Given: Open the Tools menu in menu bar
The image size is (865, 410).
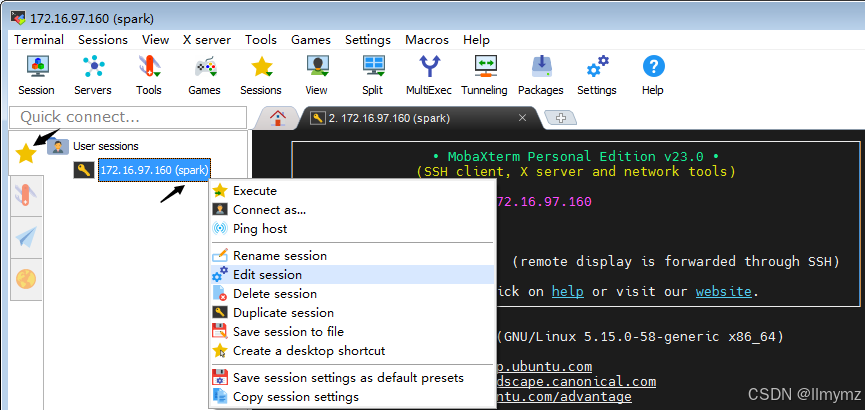Looking at the screenshot, I should [261, 40].
